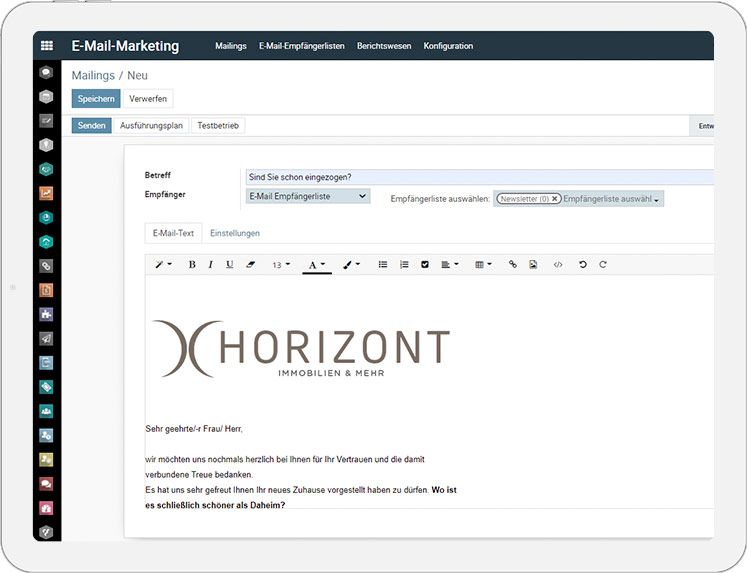Insert an ordered numbered list
Viewport: 747px width, 573px height.
(404, 265)
